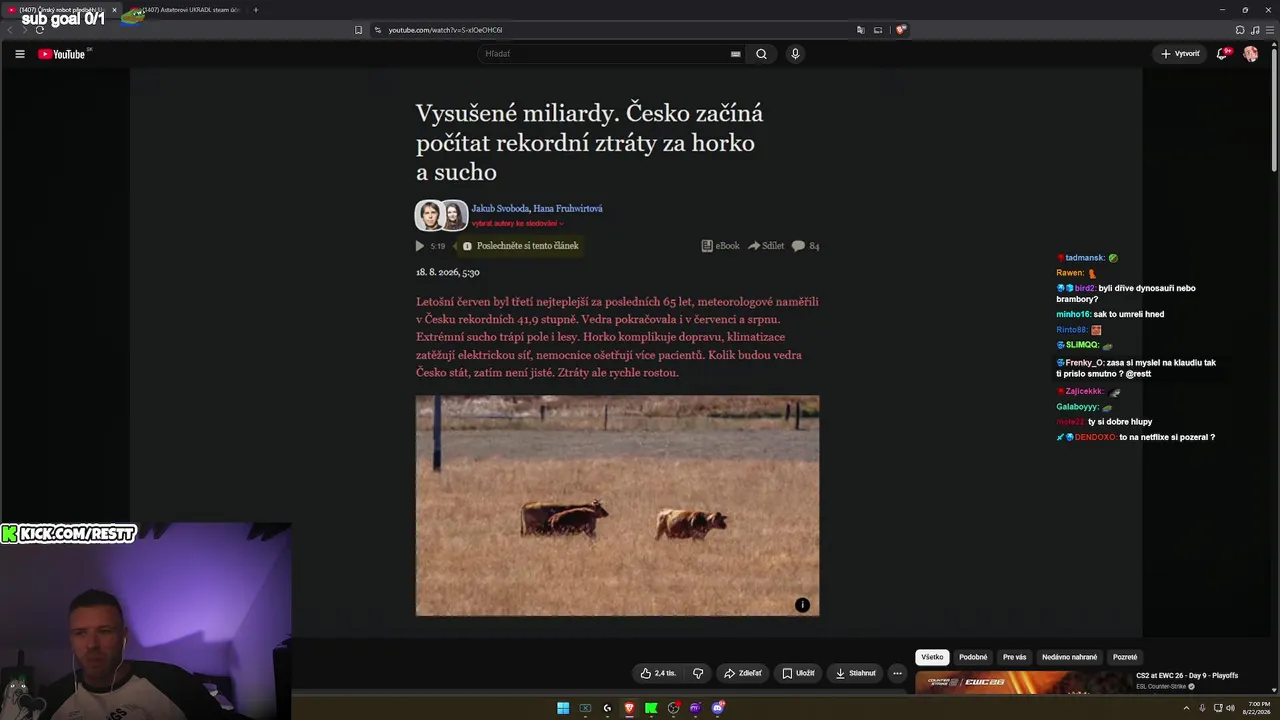Open the on-screen keyboard in YouTube search

(736, 54)
